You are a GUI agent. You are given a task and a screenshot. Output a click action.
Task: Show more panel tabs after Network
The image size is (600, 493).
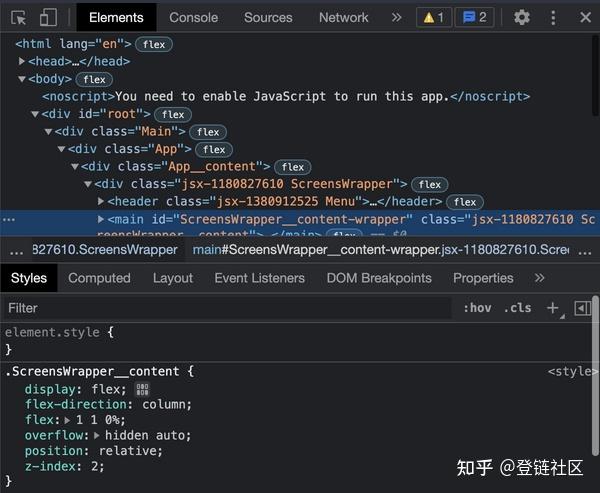pos(397,18)
